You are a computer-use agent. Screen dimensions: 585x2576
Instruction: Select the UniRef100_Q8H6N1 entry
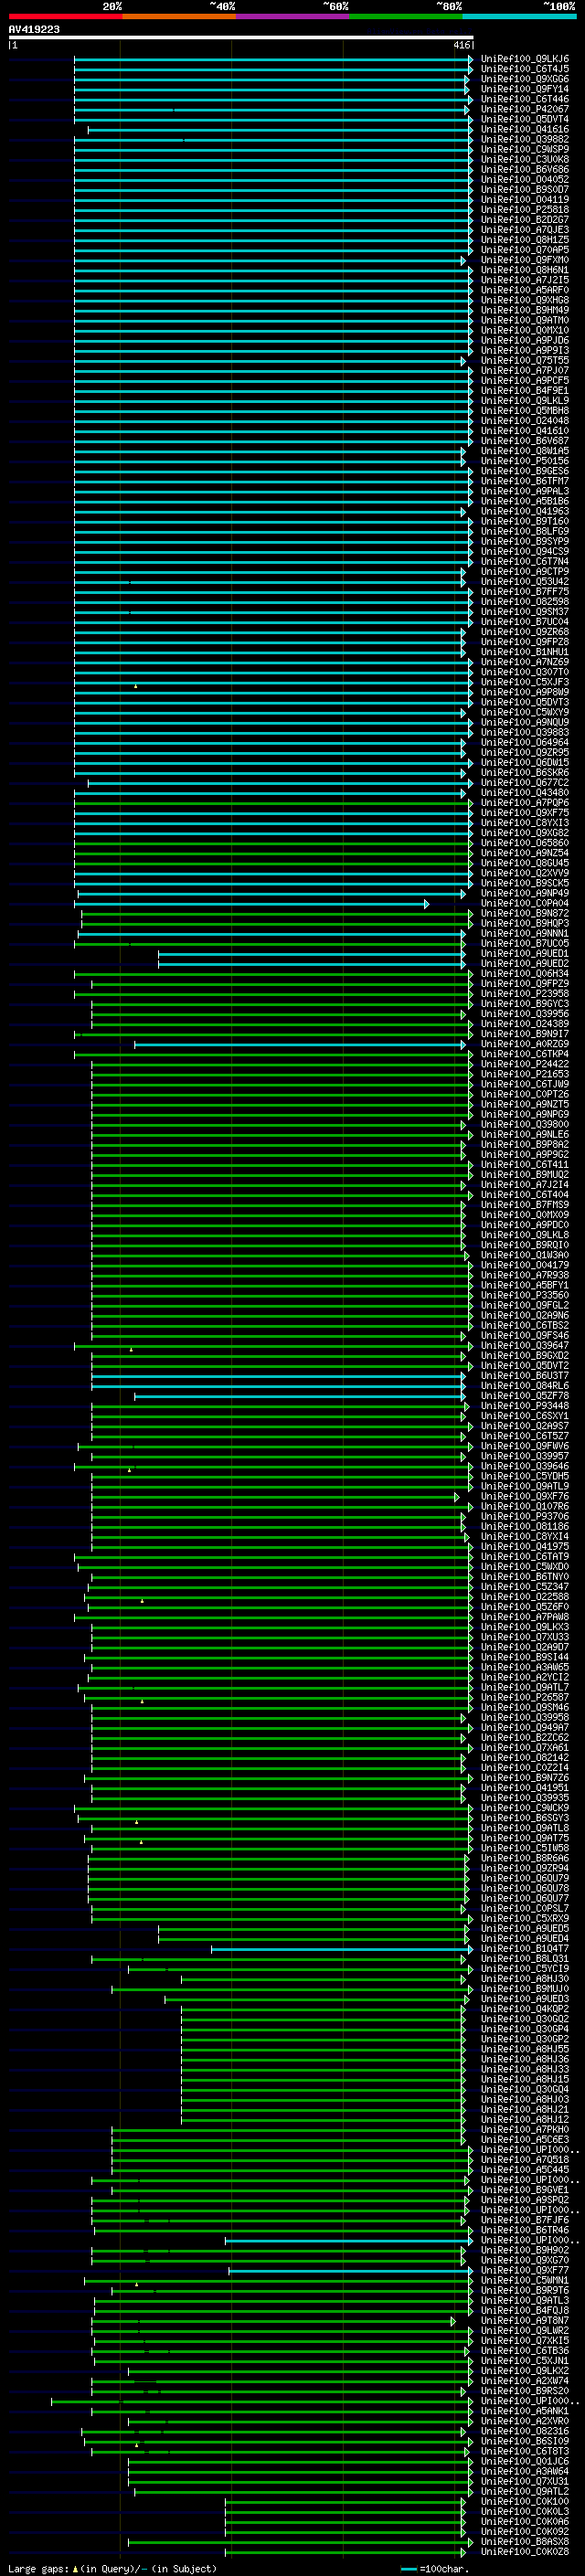tap(525, 270)
